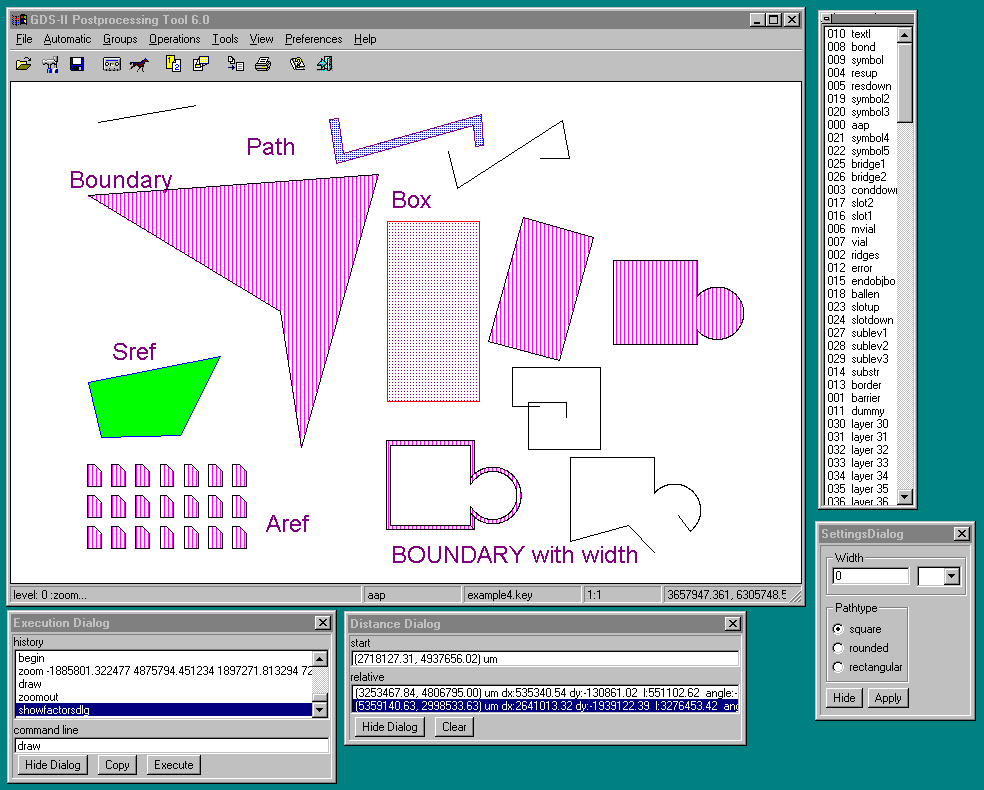This screenshot has height=790, width=984.
Task: Click the Clear button in Distance Dialog
Action: tap(454, 727)
